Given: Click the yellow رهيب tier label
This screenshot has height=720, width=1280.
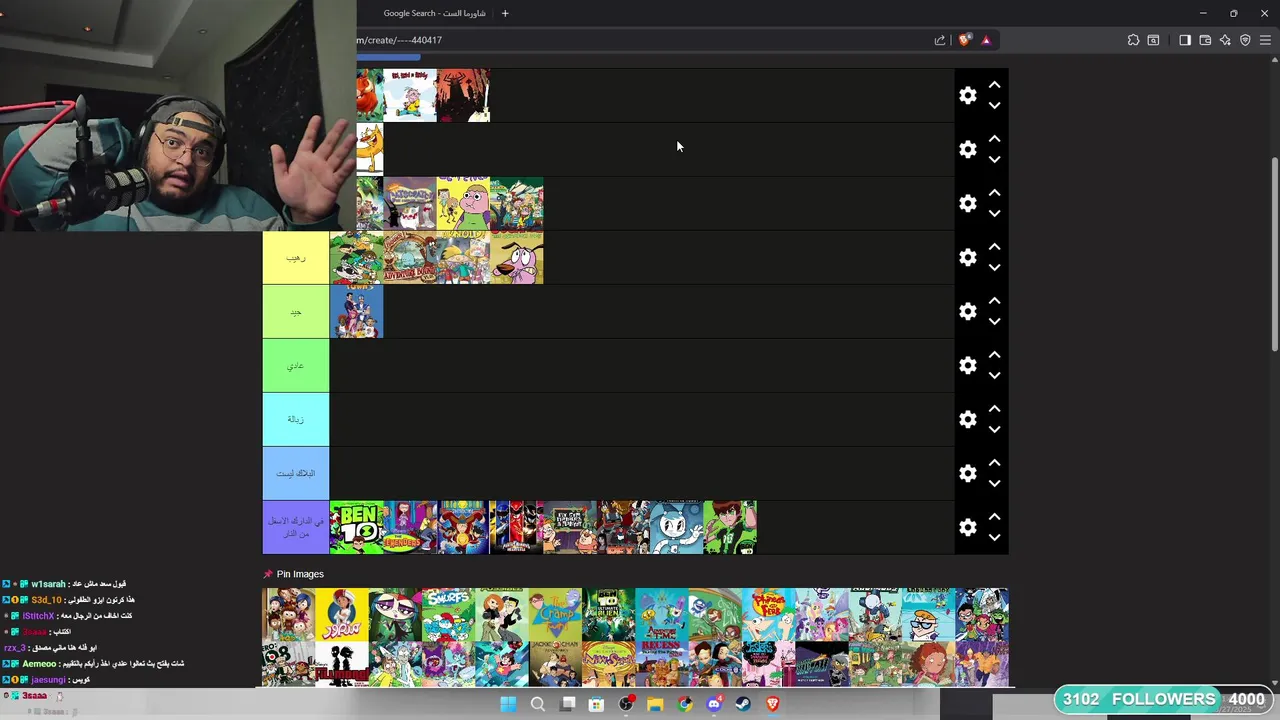Looking at the screenshot, I should [x=296, y=258].
